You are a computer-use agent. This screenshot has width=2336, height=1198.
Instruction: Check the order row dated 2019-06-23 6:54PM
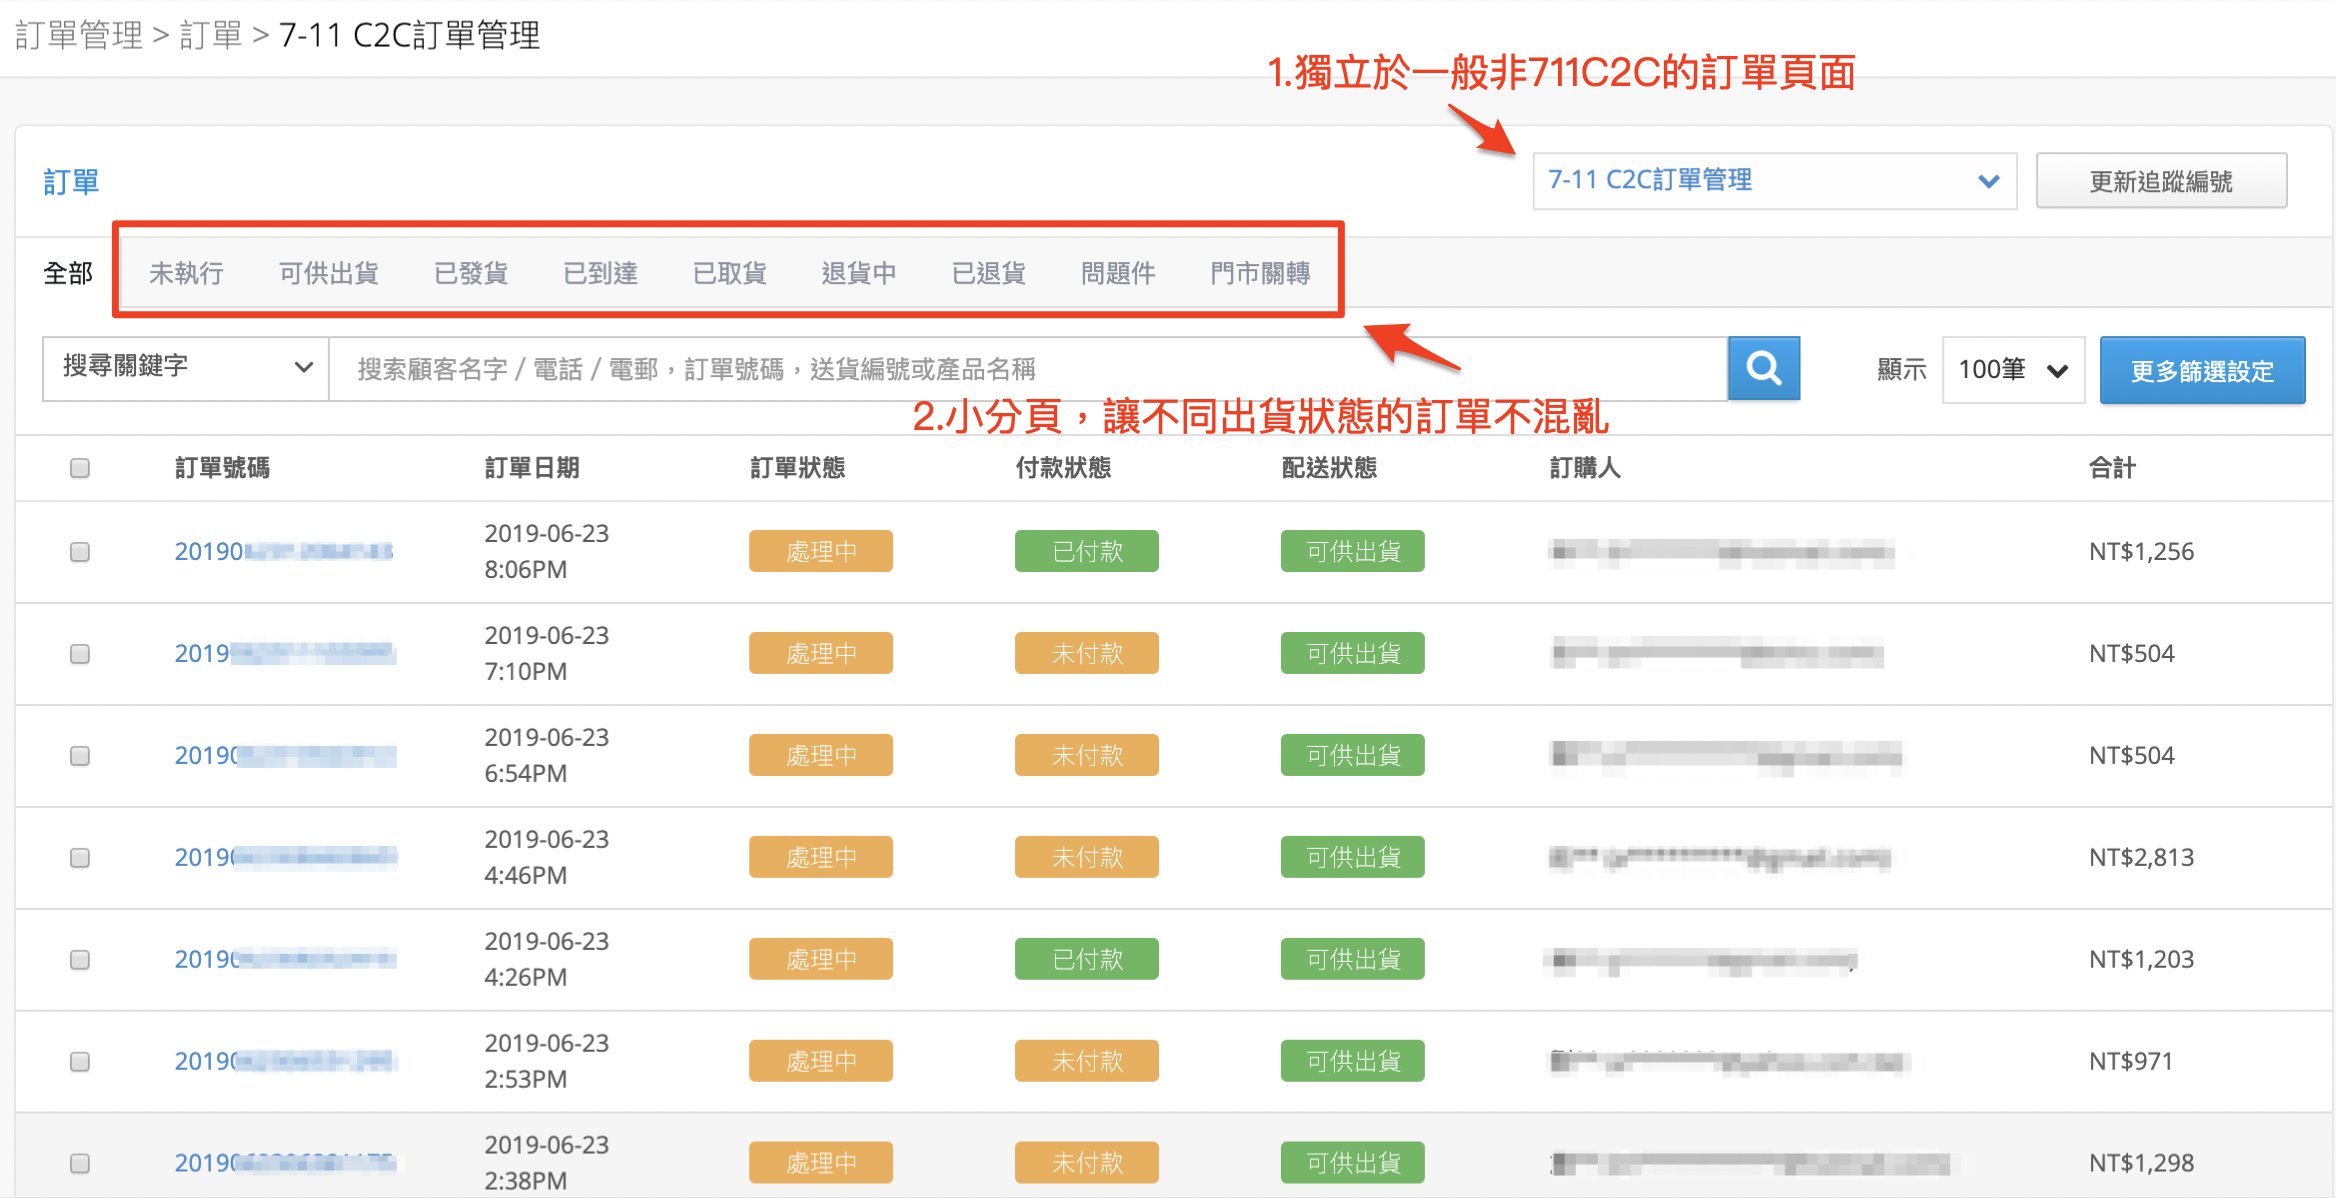click(x=80, y=756)
